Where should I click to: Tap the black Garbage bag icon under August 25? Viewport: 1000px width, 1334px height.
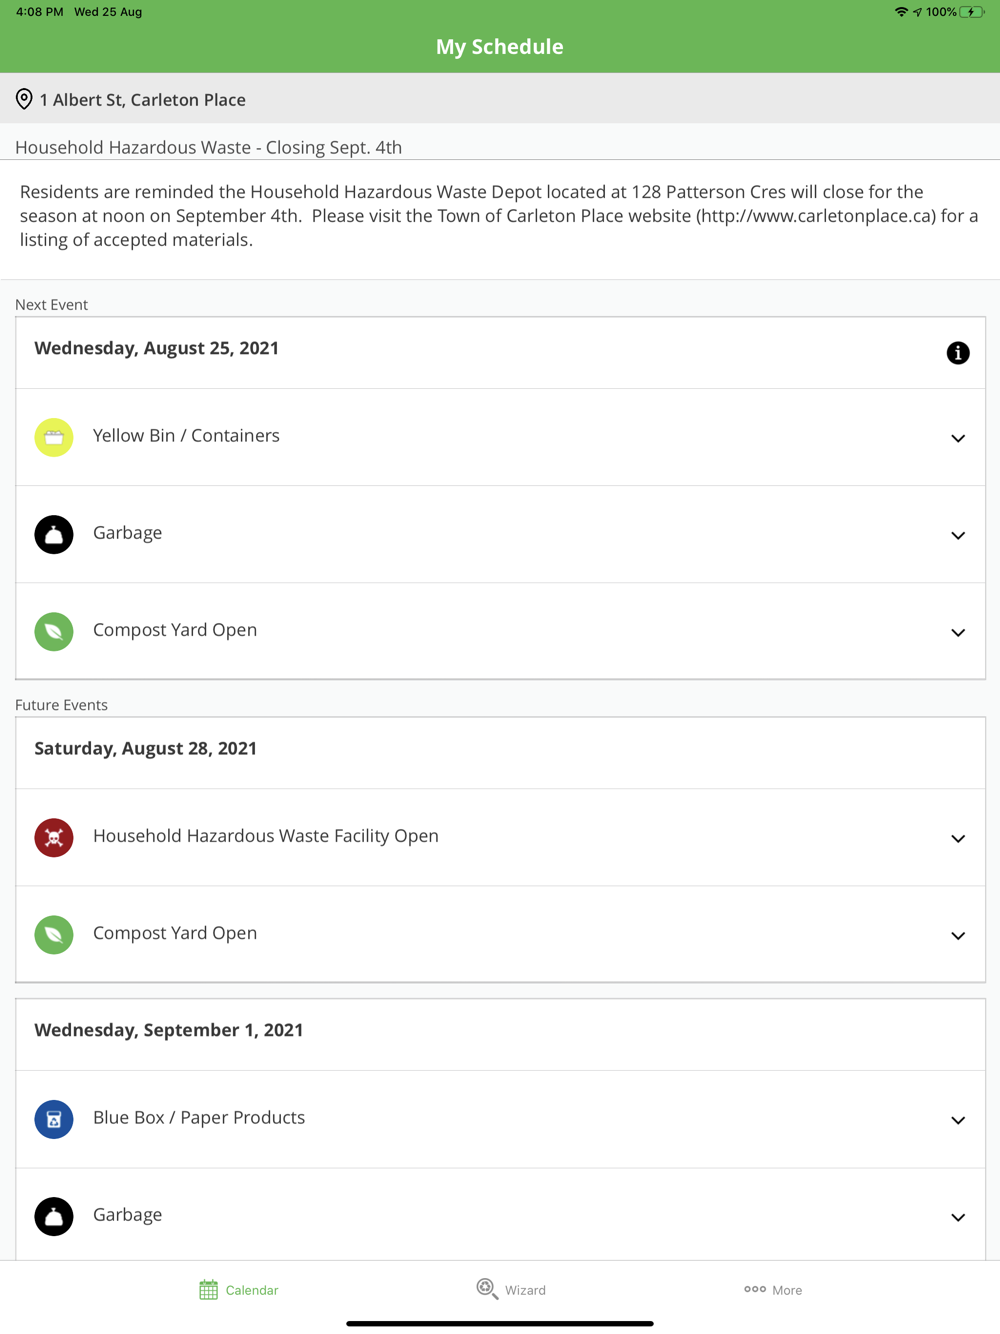click(x=54, y=534)
